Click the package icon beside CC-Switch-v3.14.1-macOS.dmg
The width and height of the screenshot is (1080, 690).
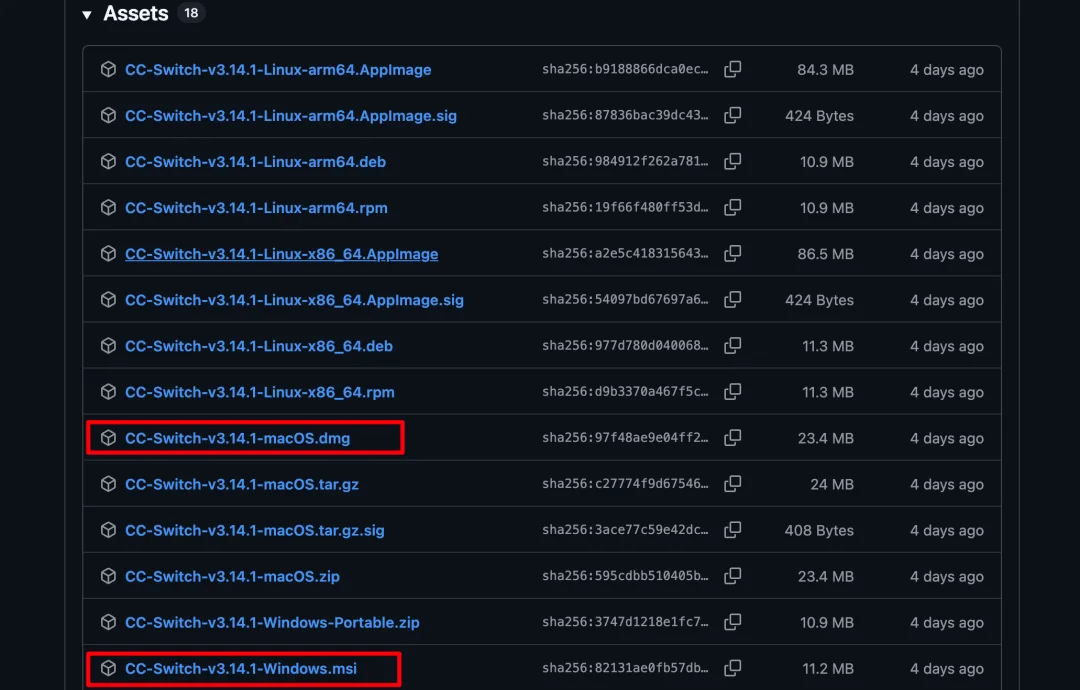coord(108,437)
